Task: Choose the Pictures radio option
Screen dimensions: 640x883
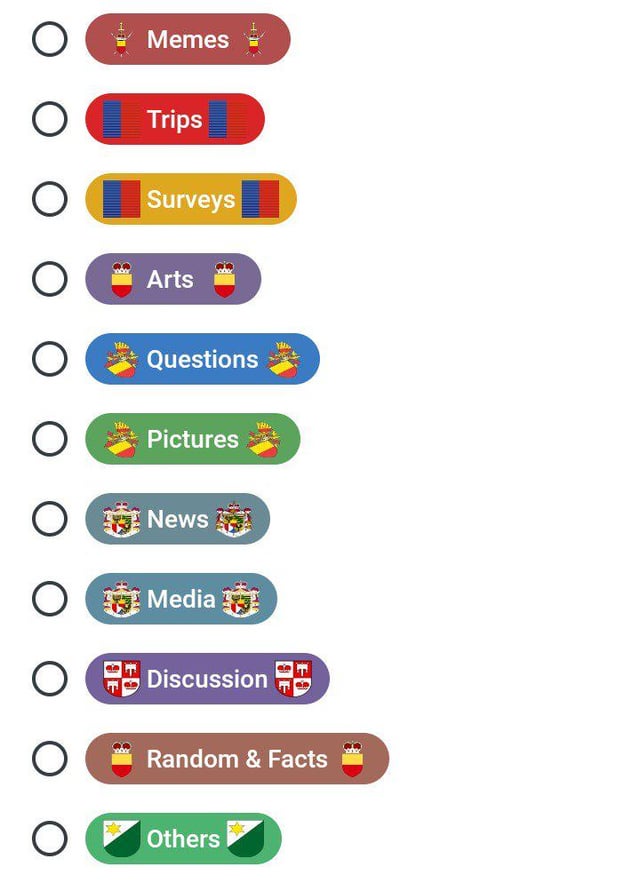Action: (50, 439)
